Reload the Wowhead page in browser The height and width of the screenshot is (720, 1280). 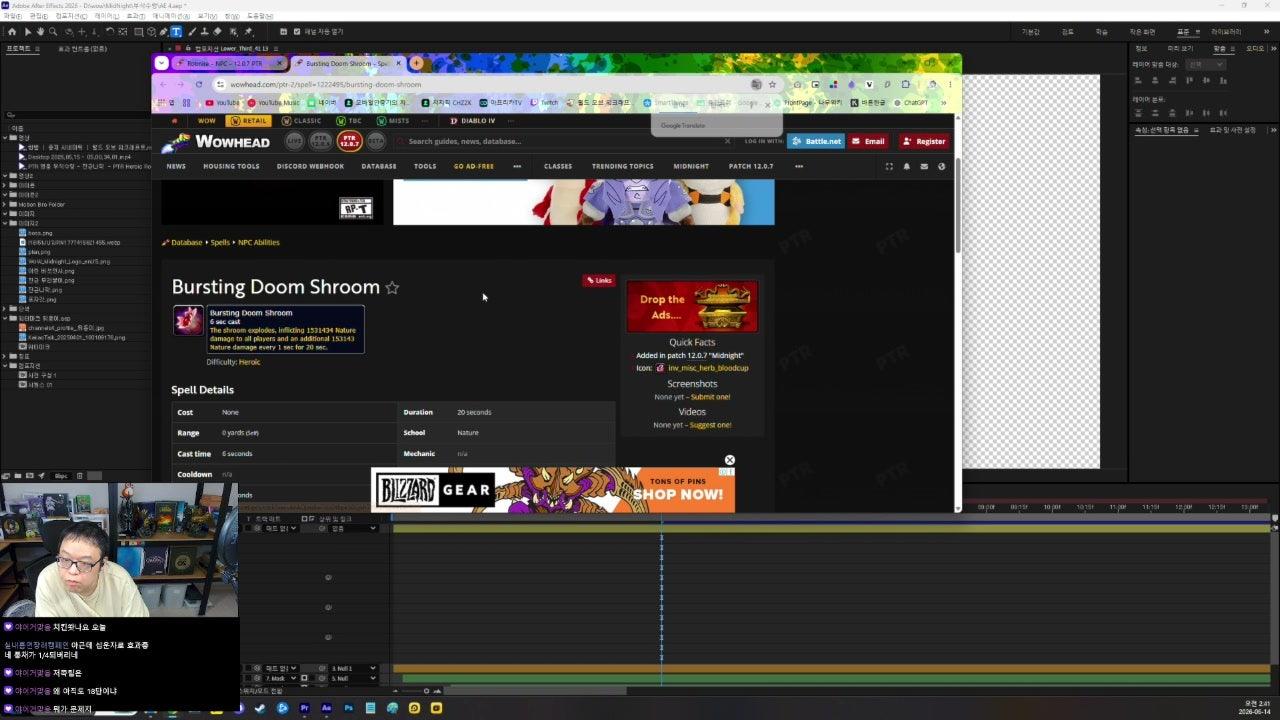coord(199,84)
